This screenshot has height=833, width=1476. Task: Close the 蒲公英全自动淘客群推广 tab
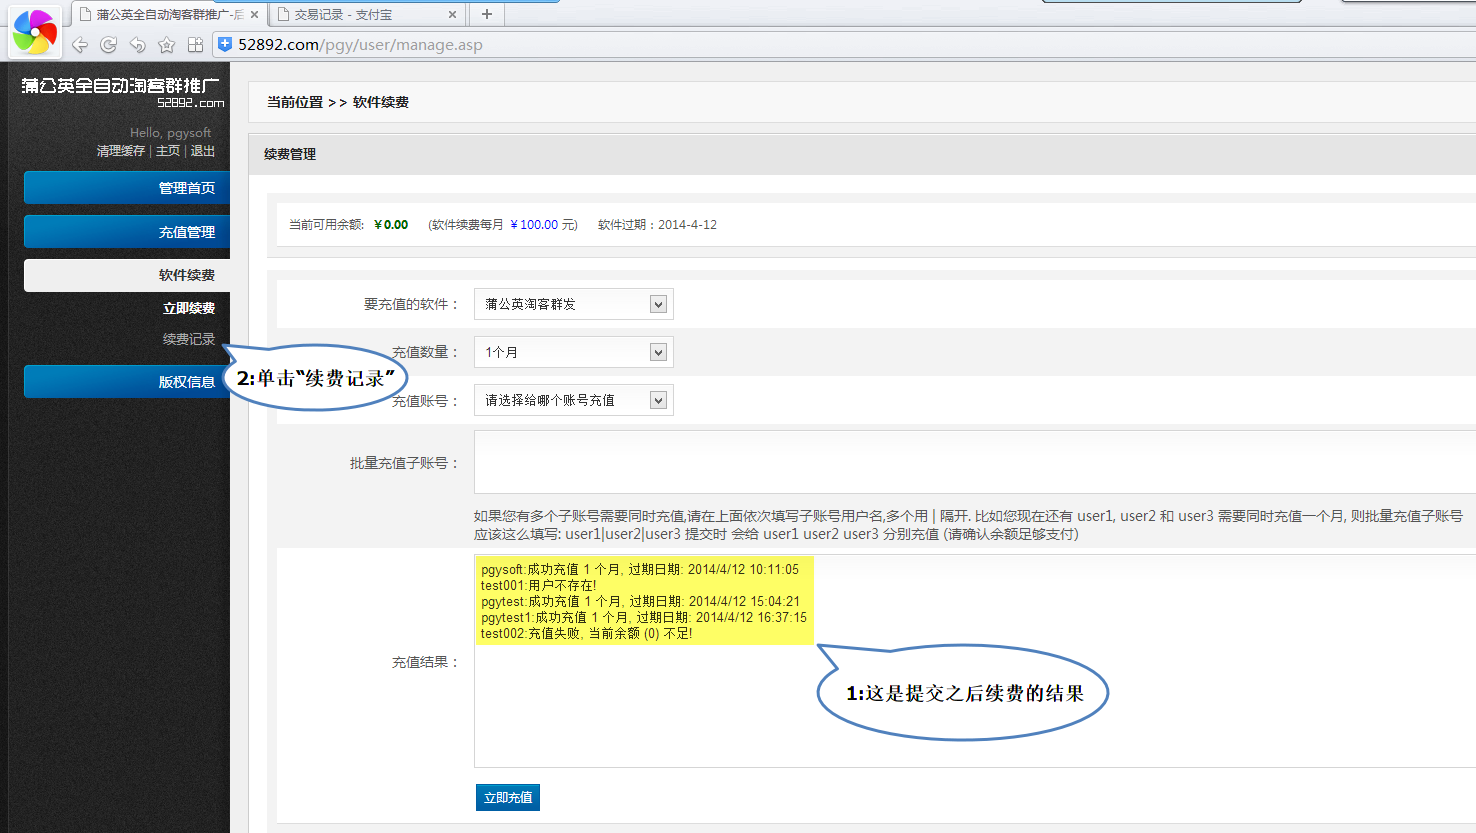(x=254, y=15)
